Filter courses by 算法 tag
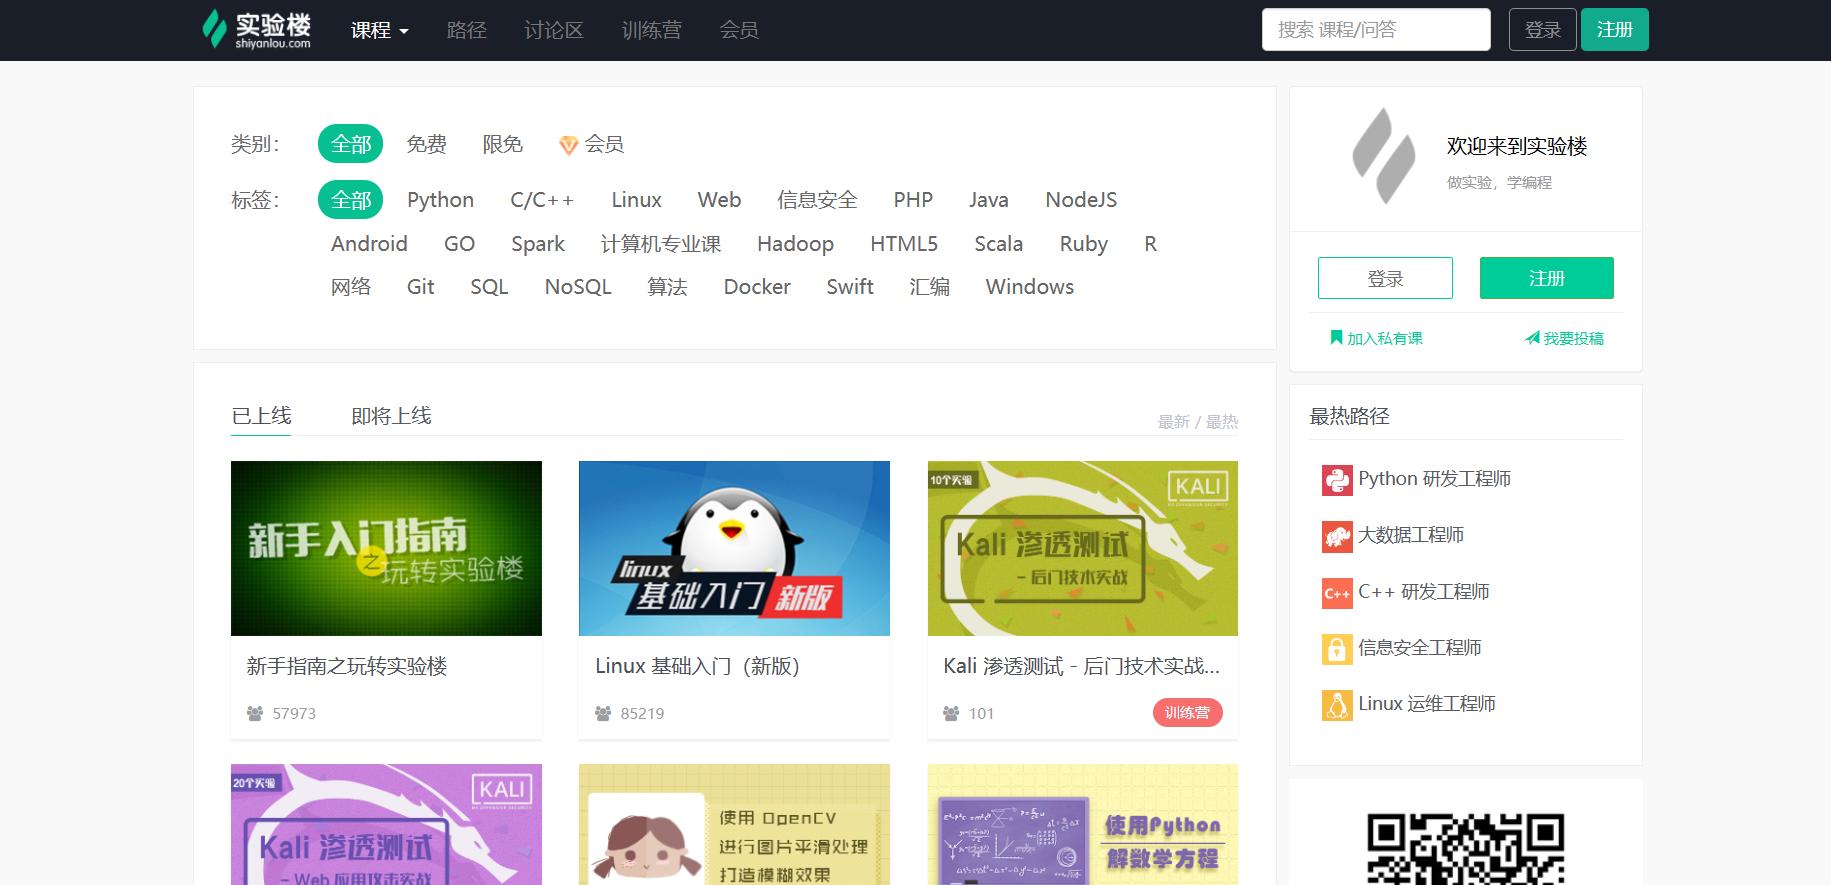This screenshot has height=885, width=1831. tap(667, 287)
